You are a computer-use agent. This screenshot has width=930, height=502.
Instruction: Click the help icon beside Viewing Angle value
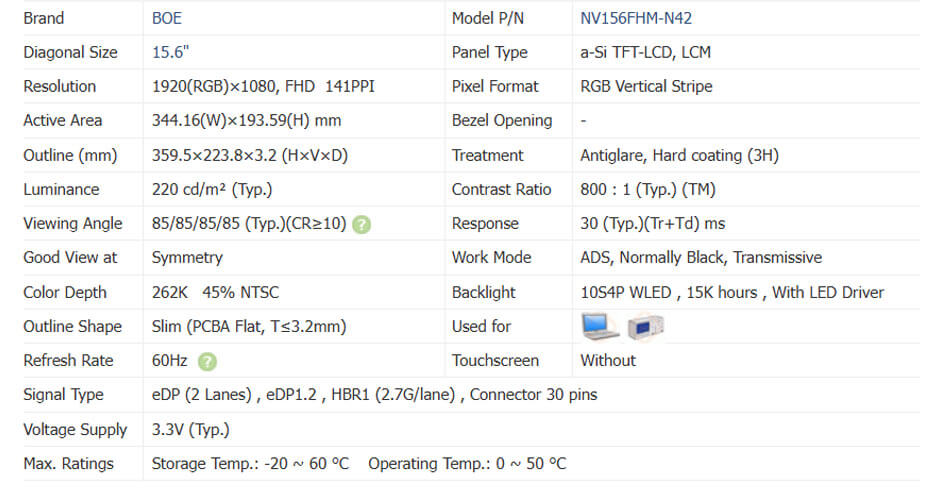tap(362, 224)
